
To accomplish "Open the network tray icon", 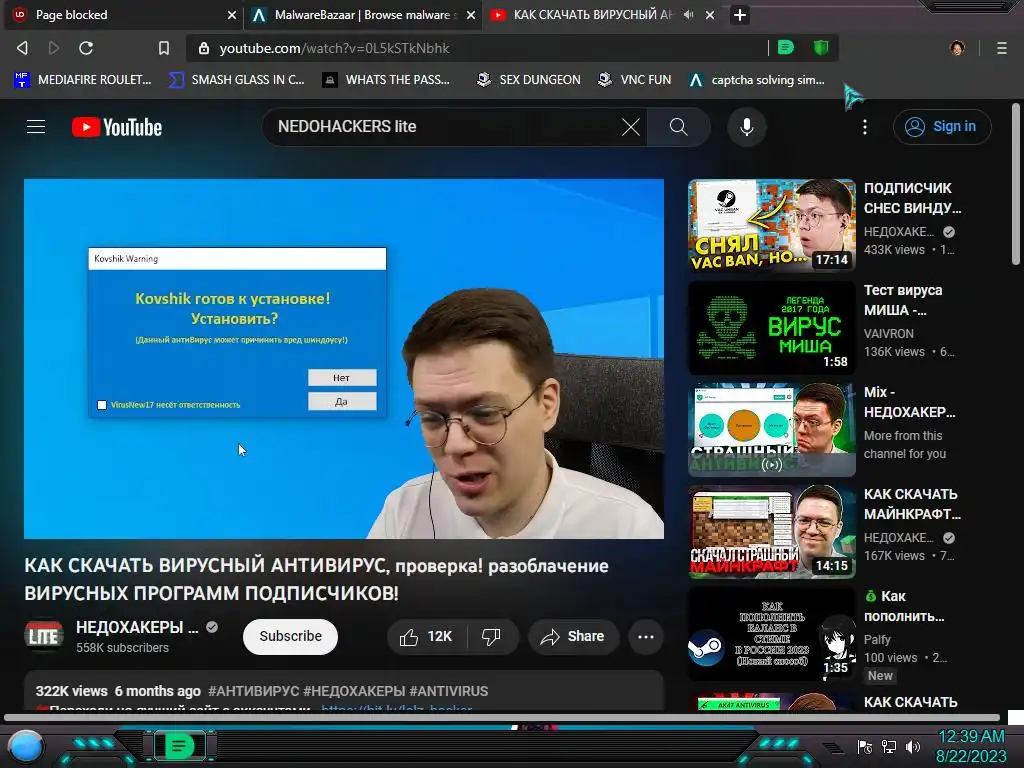I will [889, 746].
